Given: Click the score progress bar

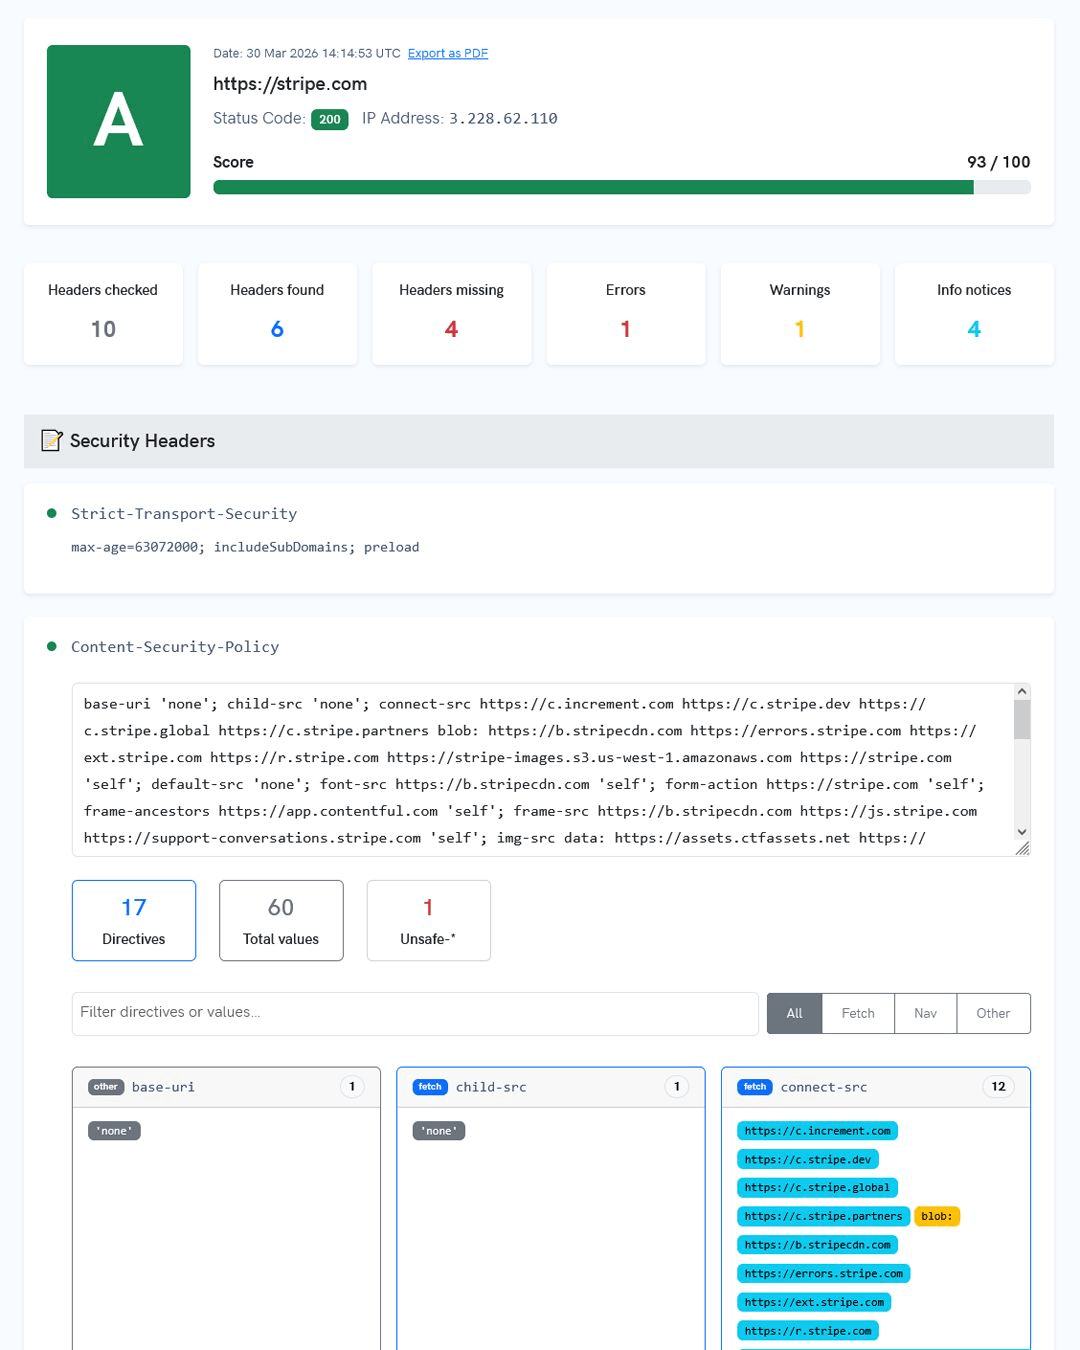Looking at the screenshot, I should tap(621, 187).
